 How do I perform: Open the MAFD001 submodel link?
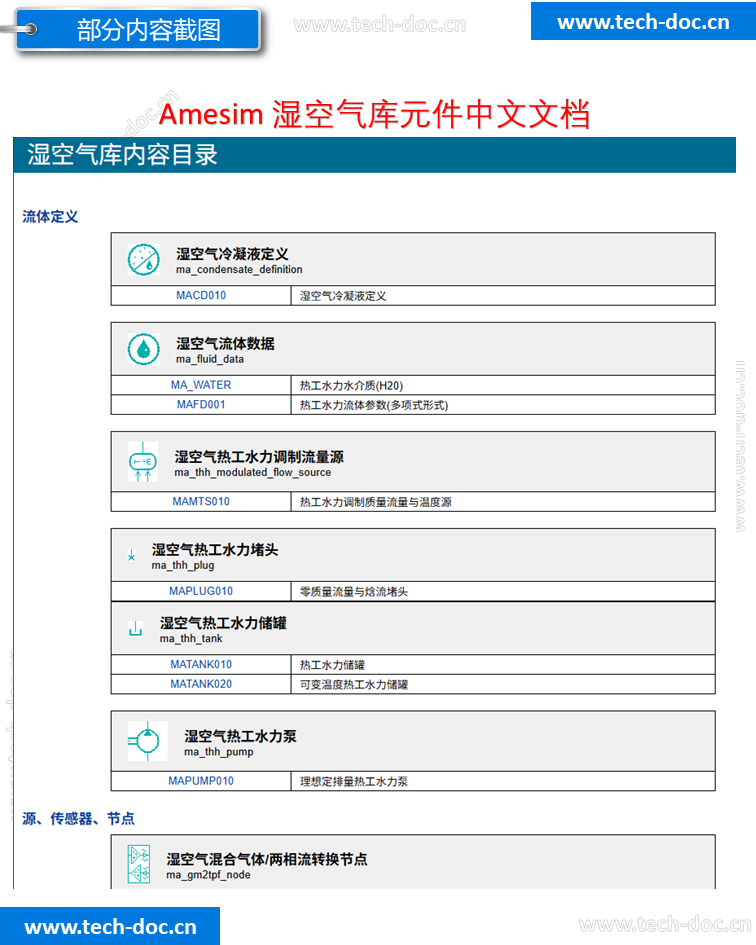click(x=201, y=404)
